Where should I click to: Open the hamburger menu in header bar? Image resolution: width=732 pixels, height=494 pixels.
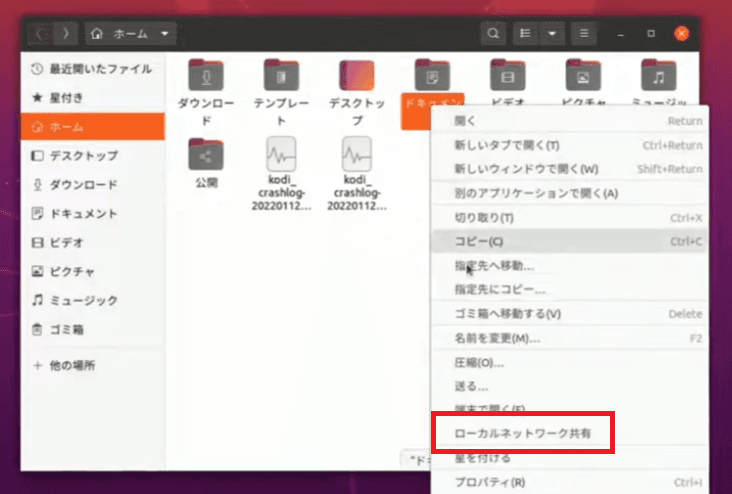583,33
